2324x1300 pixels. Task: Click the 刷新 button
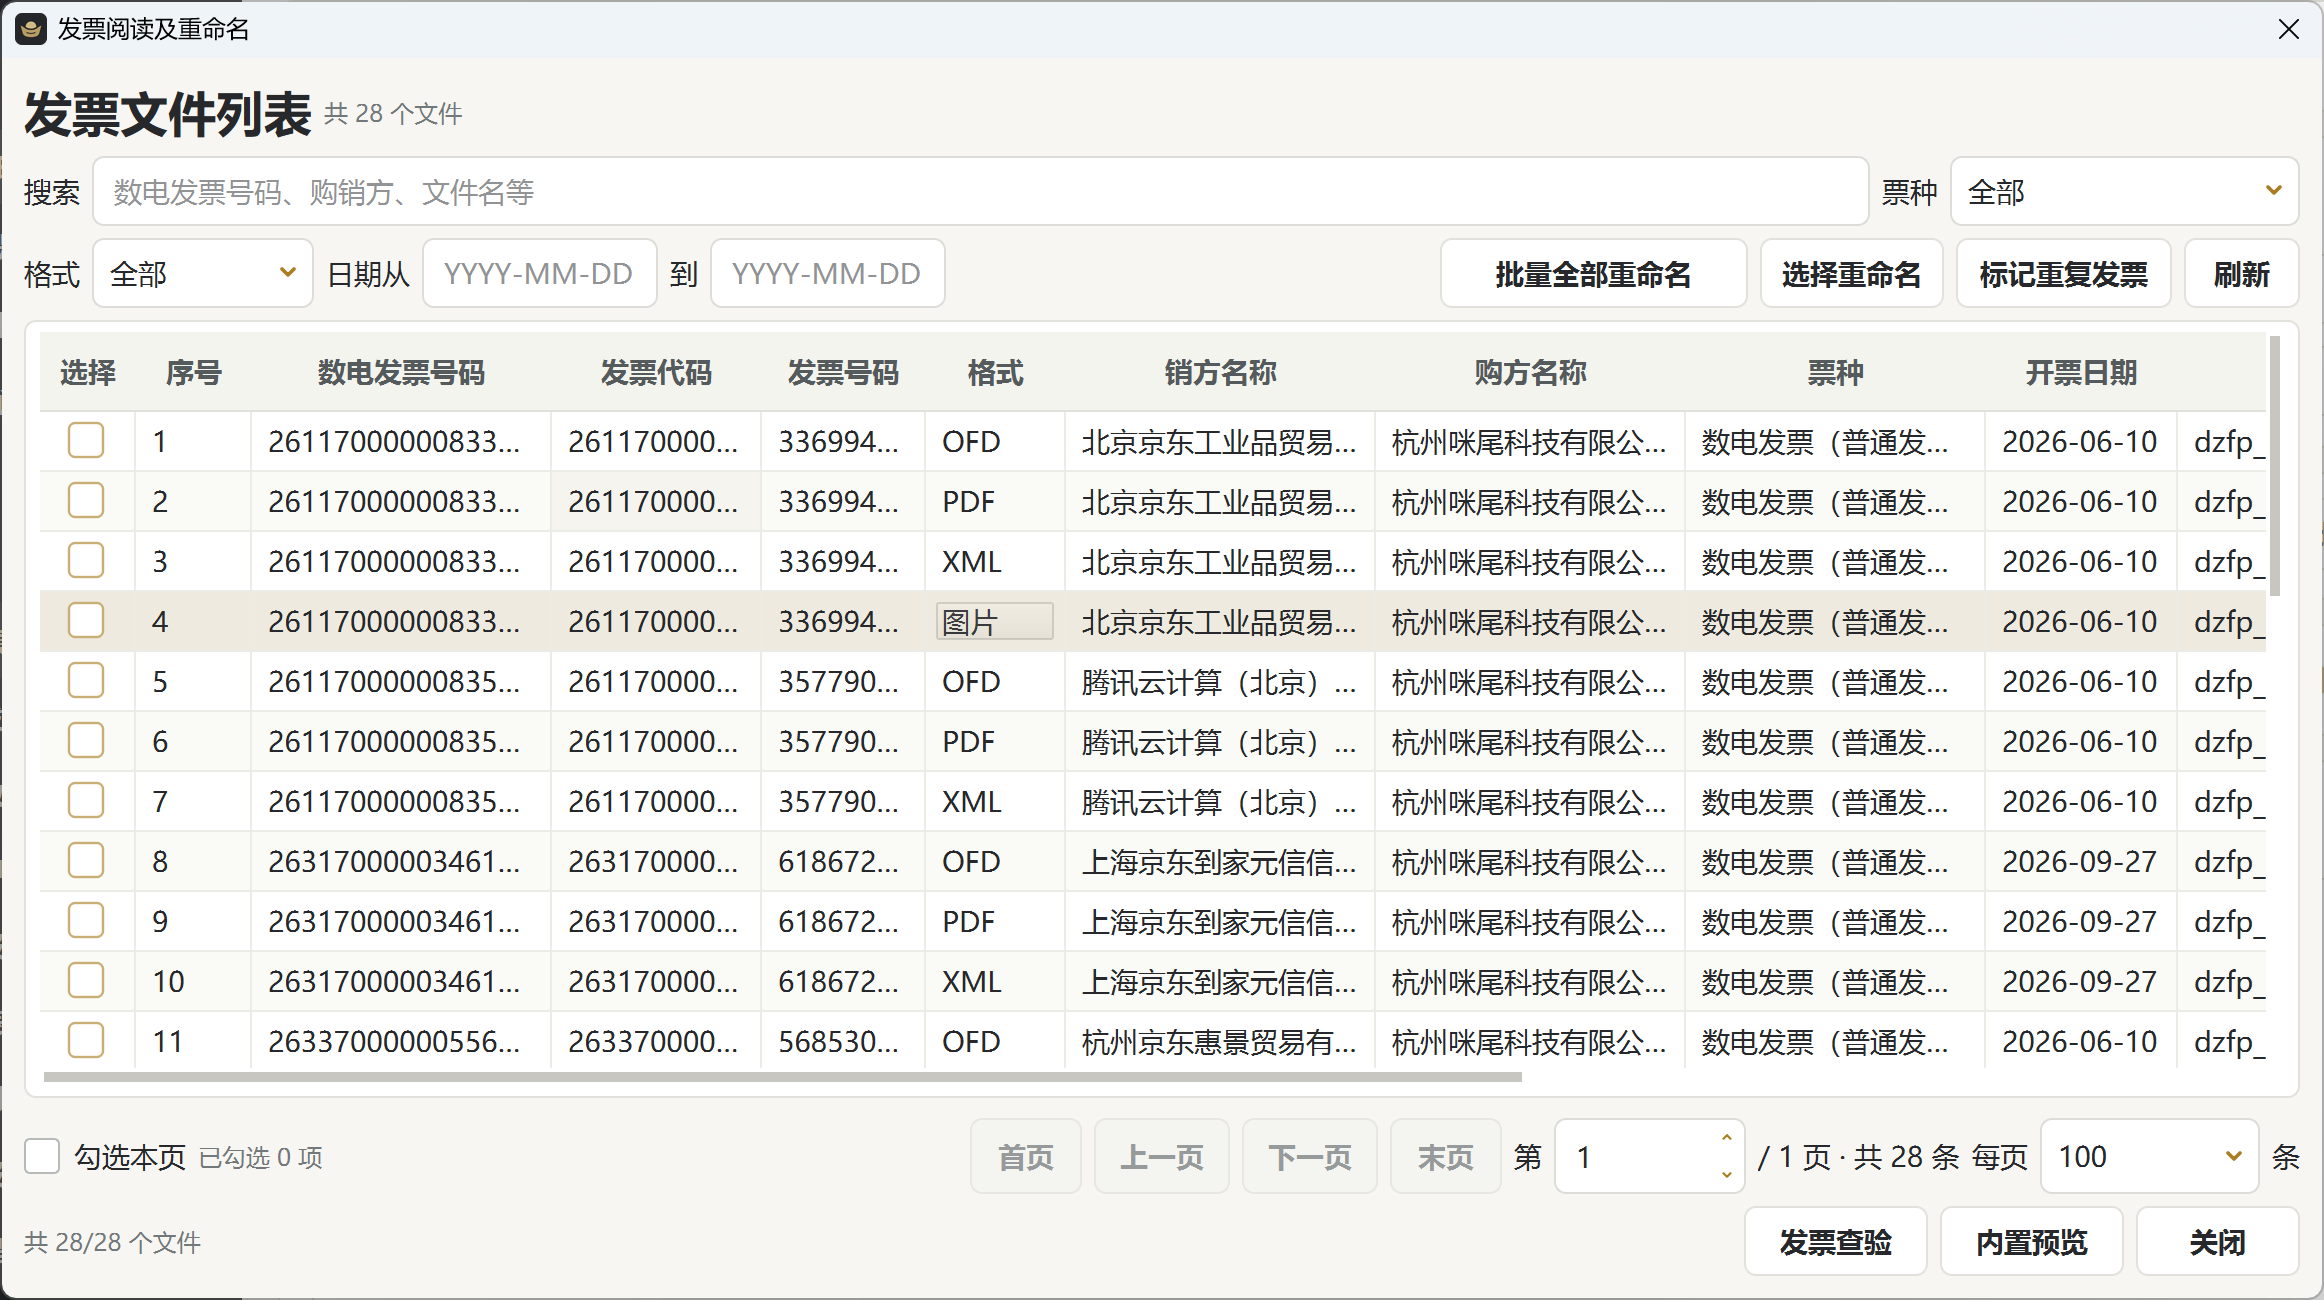(x=2241, y=274)
